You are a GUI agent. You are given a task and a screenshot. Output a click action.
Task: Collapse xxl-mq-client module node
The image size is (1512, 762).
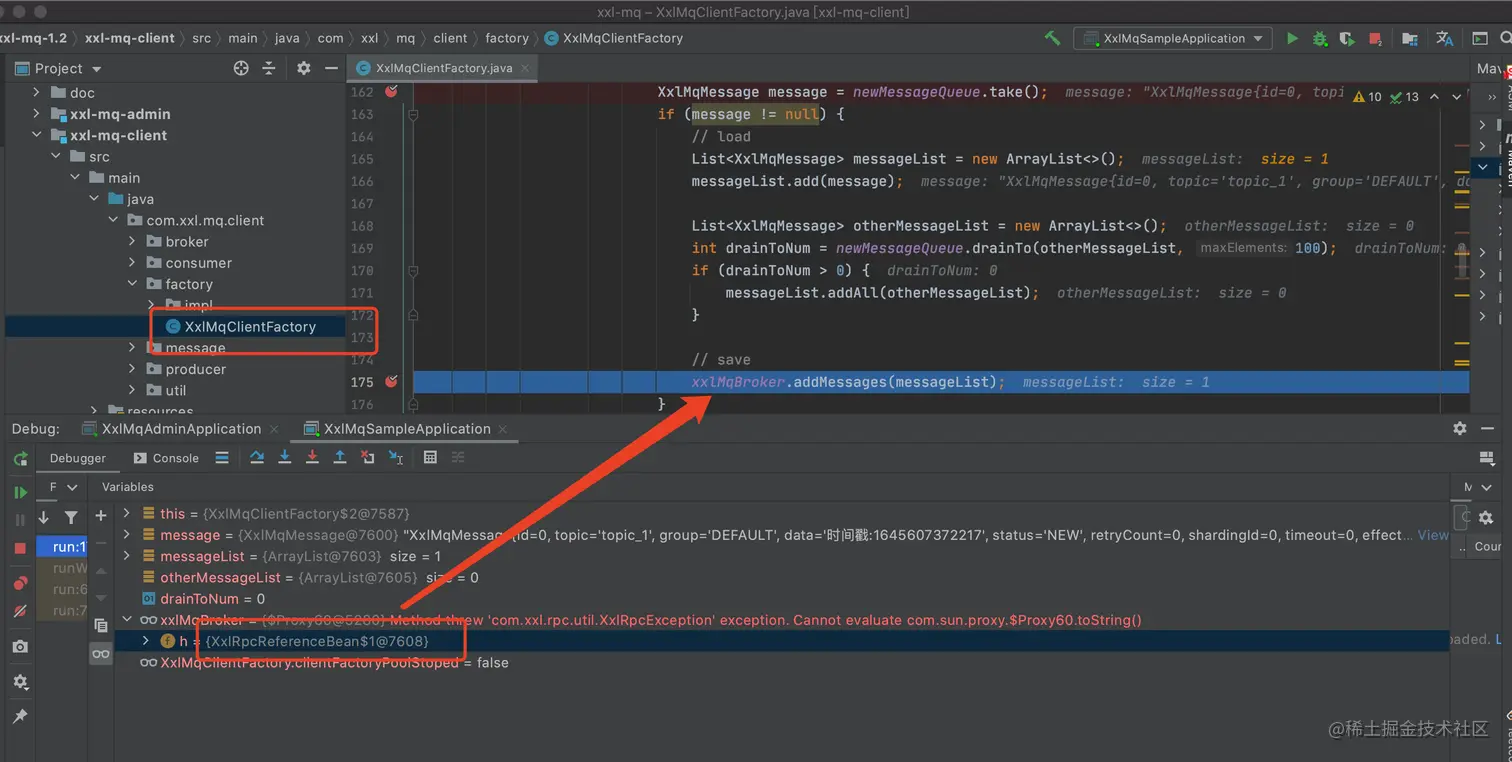tap(37, 135)
